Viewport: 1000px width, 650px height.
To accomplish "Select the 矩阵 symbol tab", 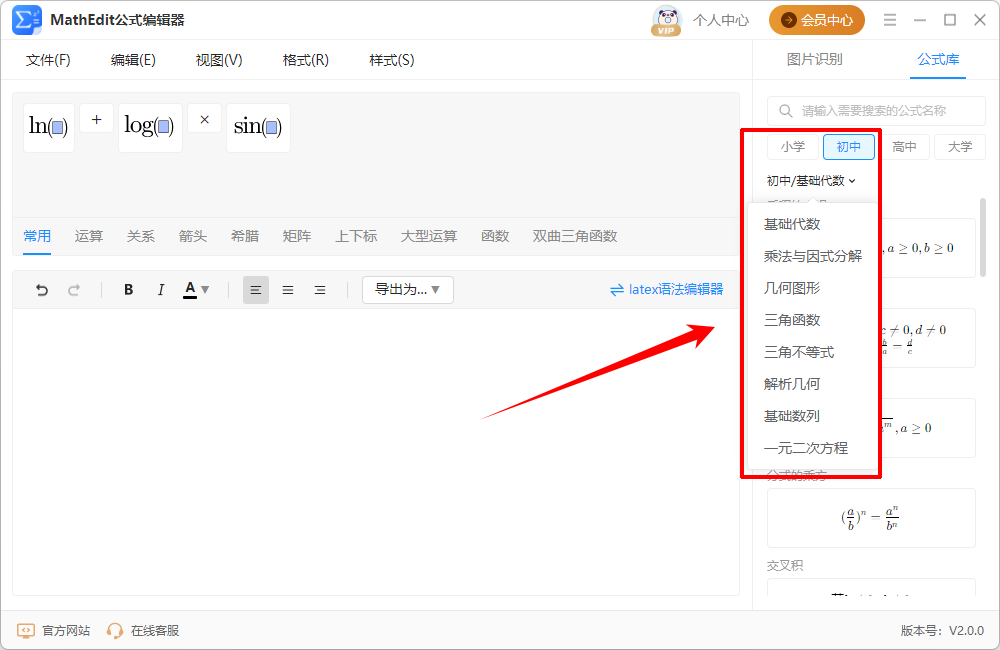I will pyautogui.click(x=297, y=236).
